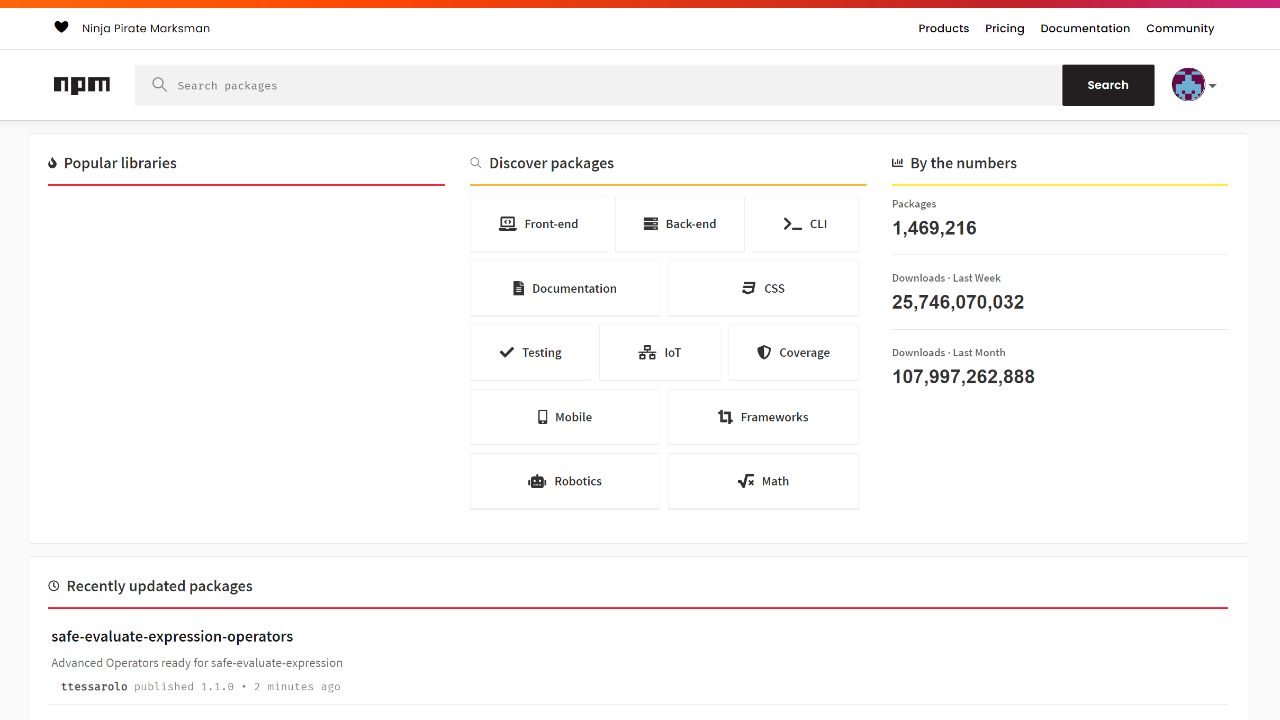Open the profile avatar dropdown
Screen dimensions: 1280x720
click(1188, 85)
